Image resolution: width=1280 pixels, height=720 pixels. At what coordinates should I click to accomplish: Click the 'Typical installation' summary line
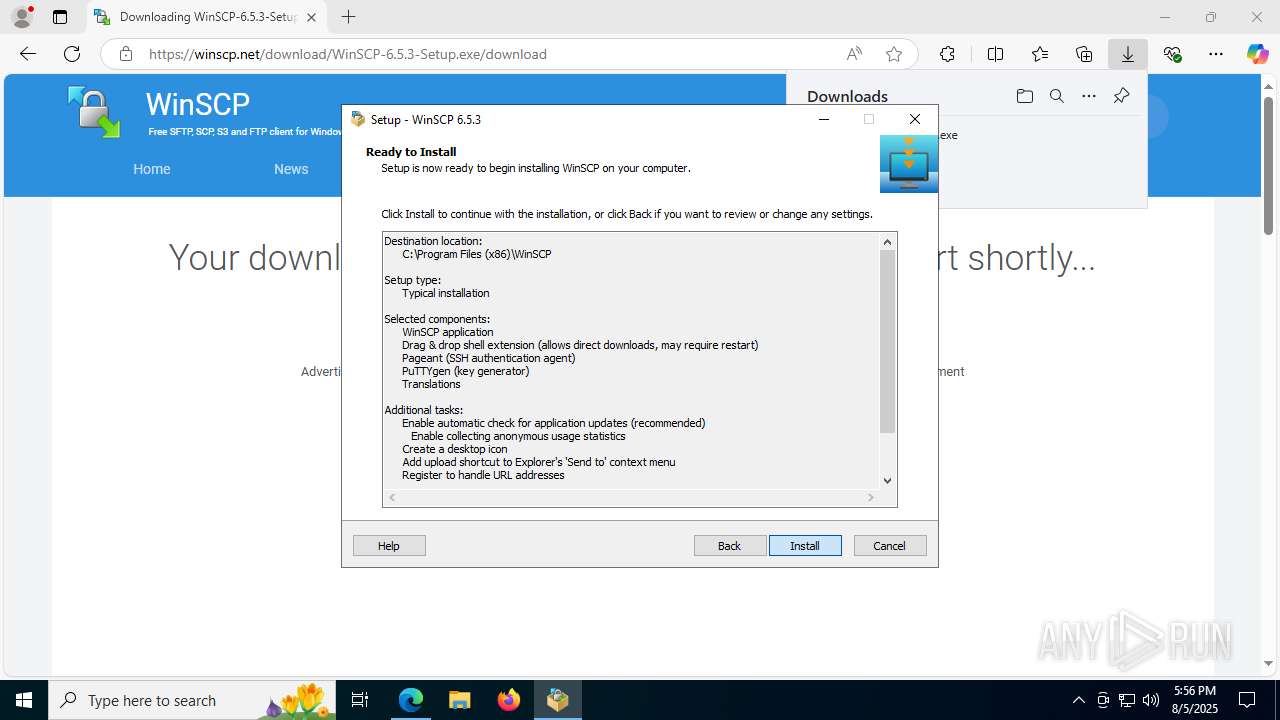tap(446, 293)
